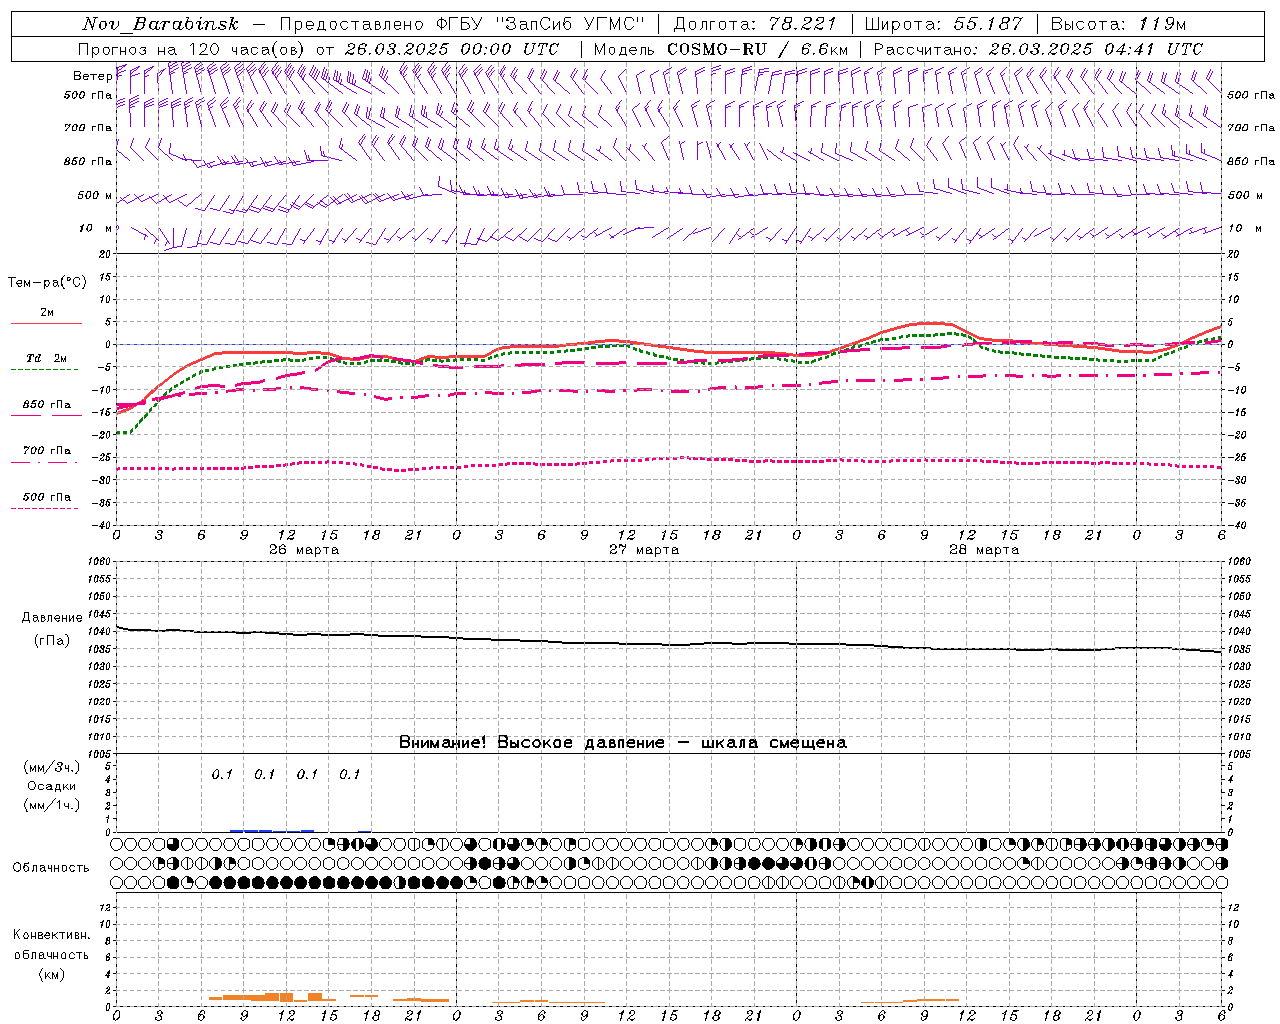This screenshot has width=1280, height=1024.
Task: Click the 26 марта date marker
Action: [x=304, y=550]
